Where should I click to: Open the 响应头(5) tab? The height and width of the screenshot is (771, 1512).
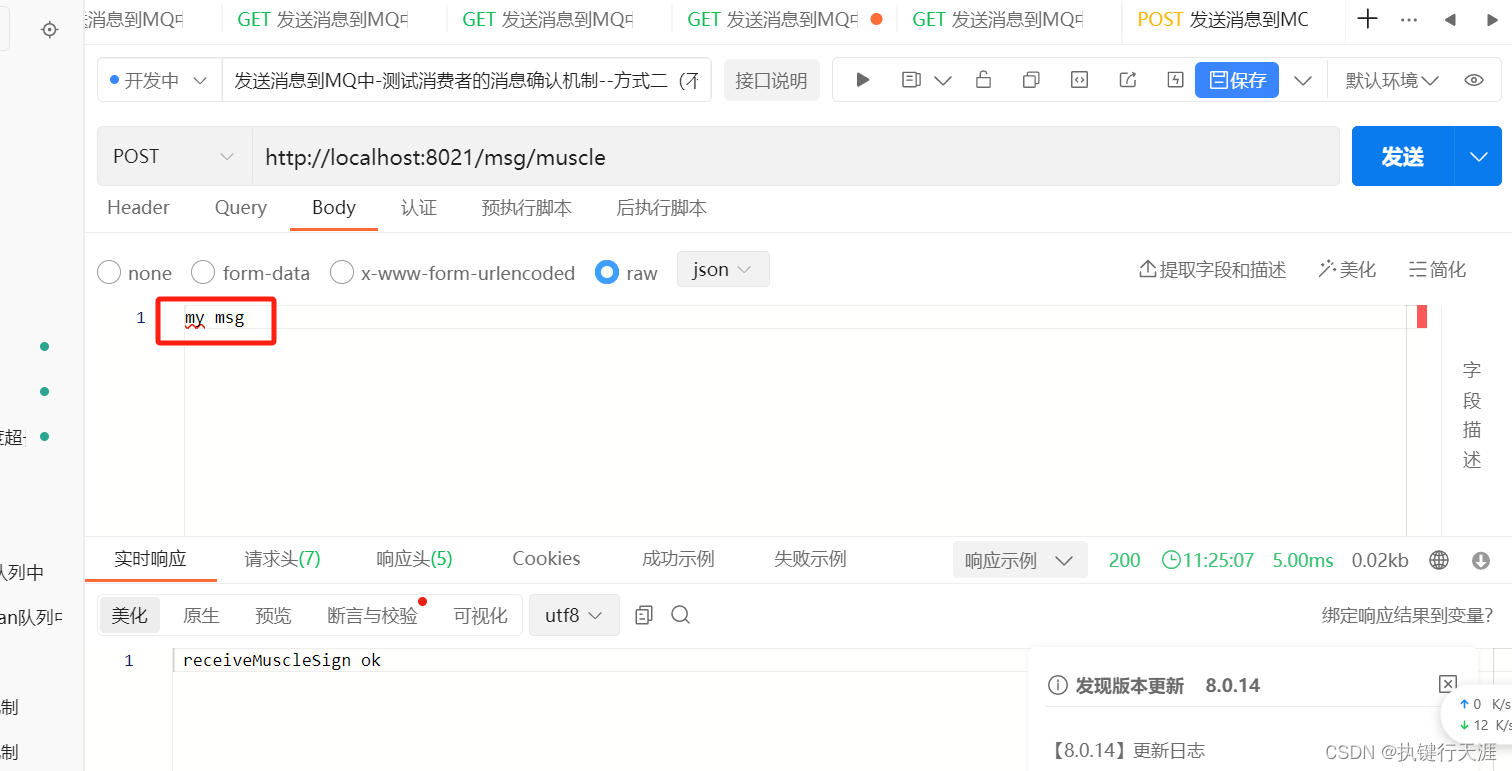[x=414, y=559]
